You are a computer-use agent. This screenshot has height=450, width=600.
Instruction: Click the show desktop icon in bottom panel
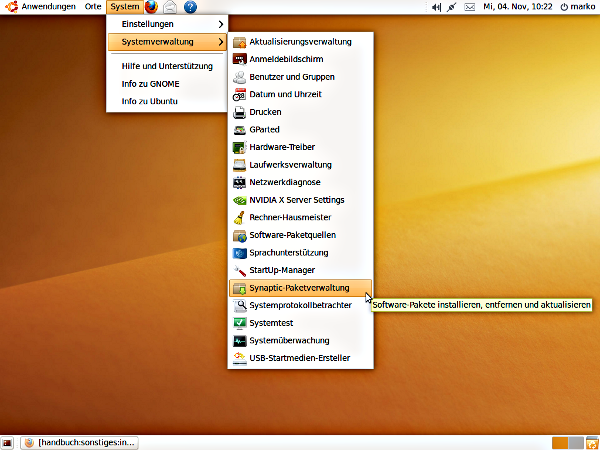tap(7, 443)
